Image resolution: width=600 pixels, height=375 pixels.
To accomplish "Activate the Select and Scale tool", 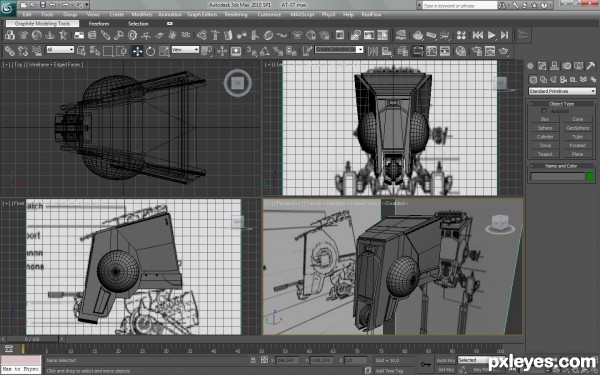I will click(x=164, y=51).
